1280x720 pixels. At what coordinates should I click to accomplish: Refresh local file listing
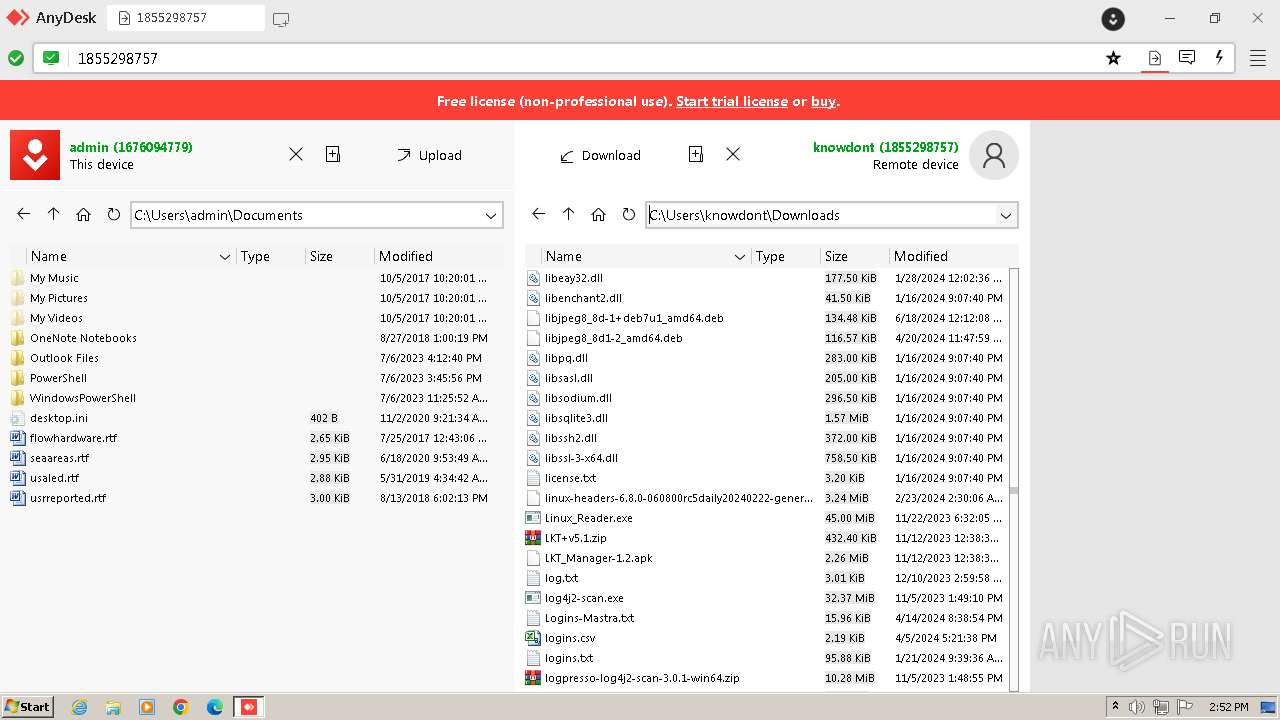(x=114, y=214)
